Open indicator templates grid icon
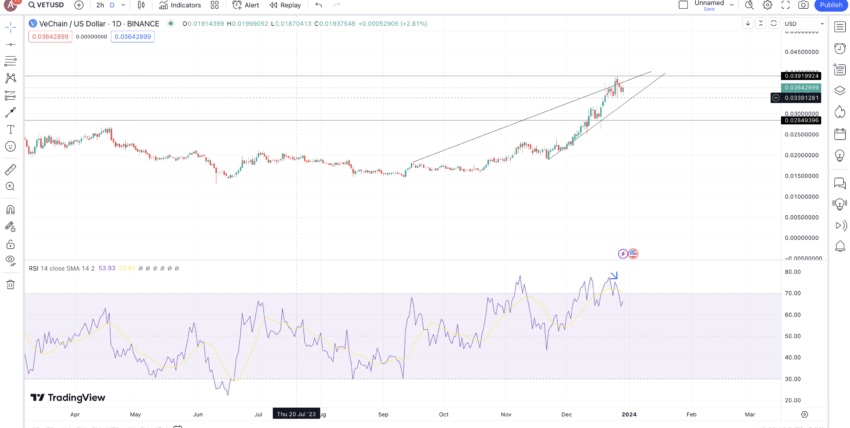This screenshot has height=428, width=850. [215, 5]
